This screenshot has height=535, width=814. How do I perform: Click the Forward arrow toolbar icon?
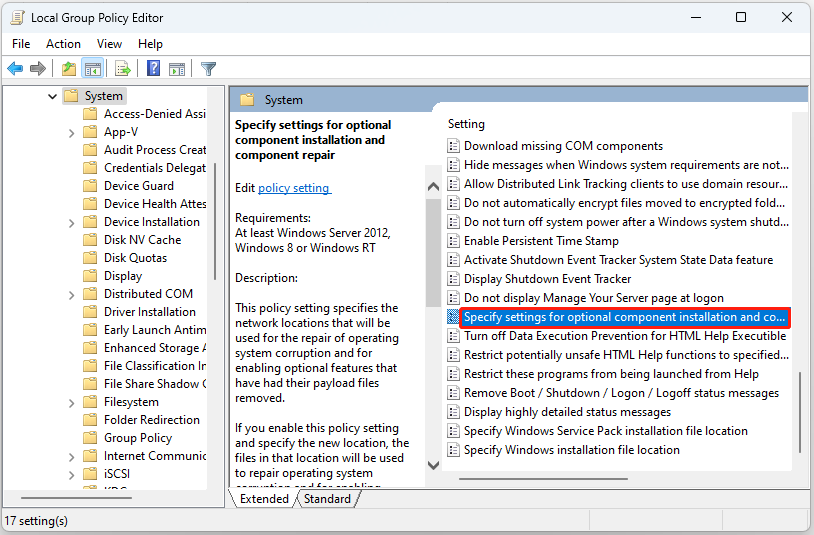(x=38, y=68)
